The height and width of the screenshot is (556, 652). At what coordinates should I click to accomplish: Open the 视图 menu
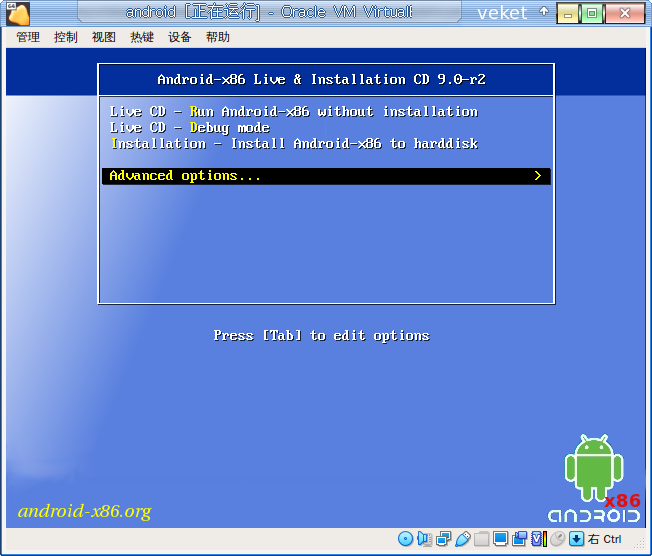(104, 37)
